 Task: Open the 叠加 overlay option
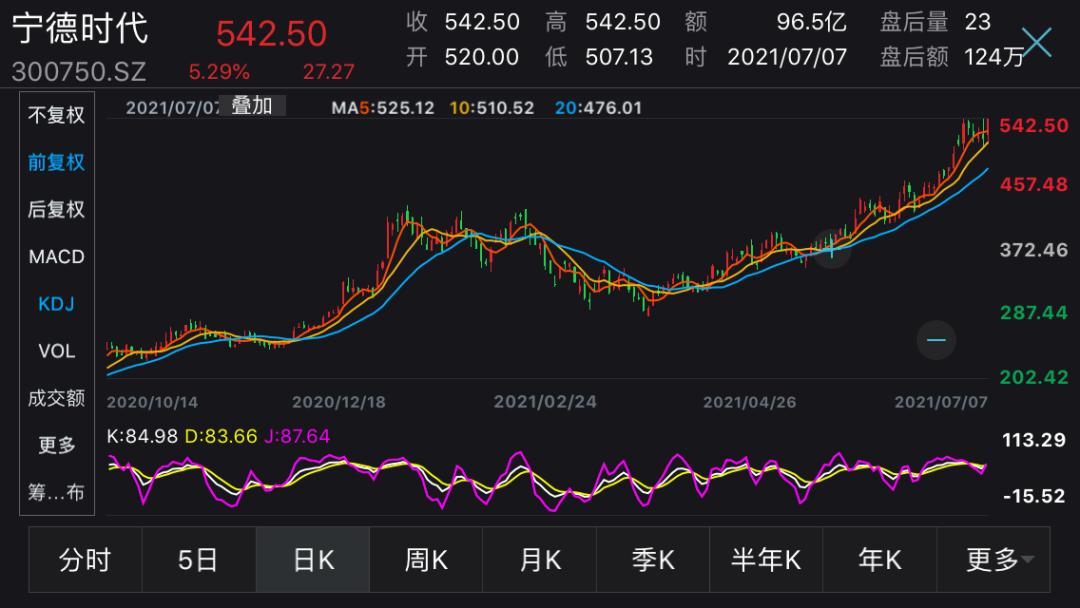pyautogui.click(x=251, y=106)
